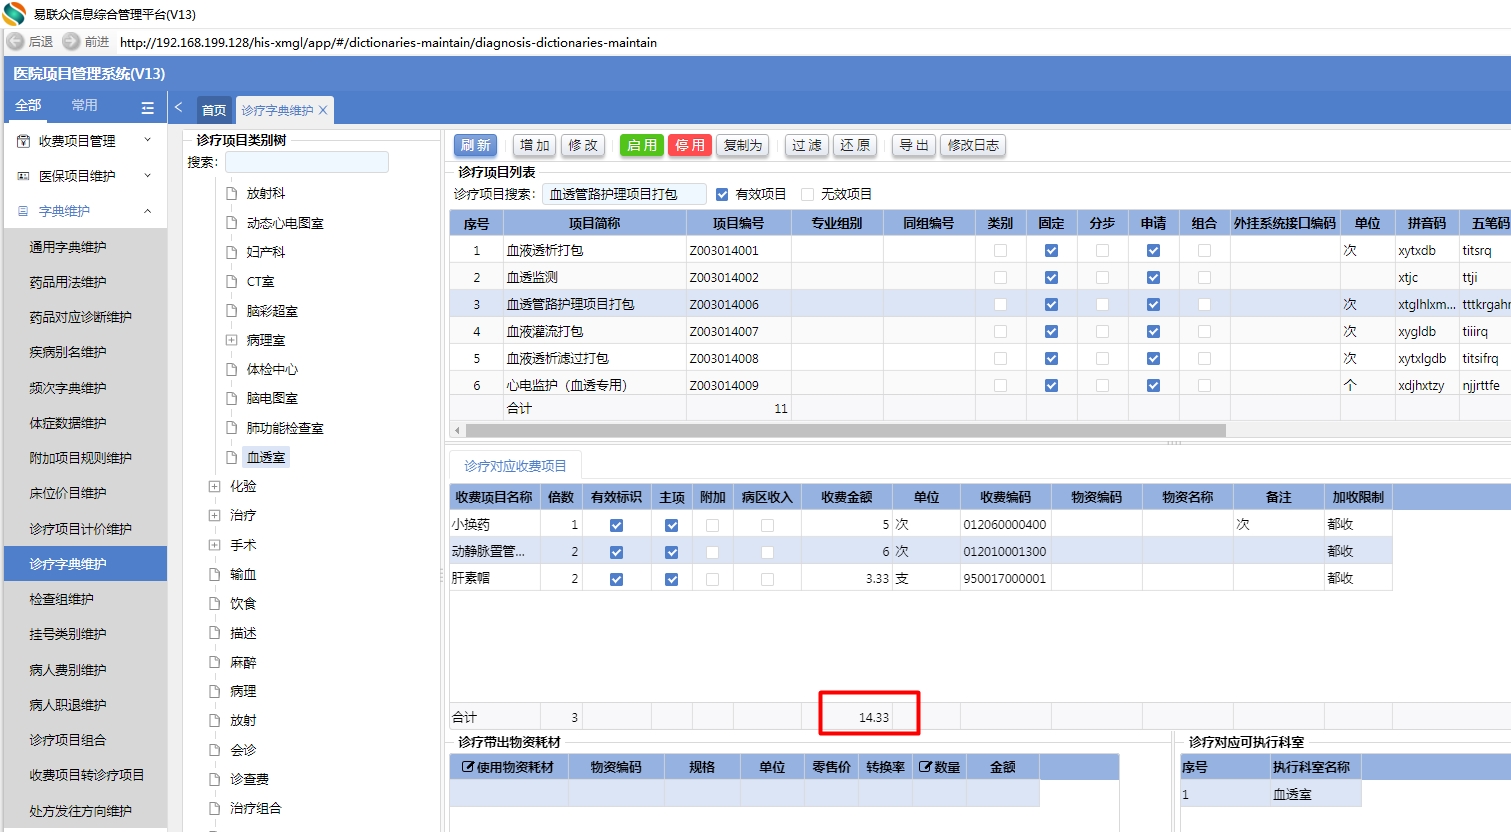Click the forward arrow icon beside 前进

71,42
